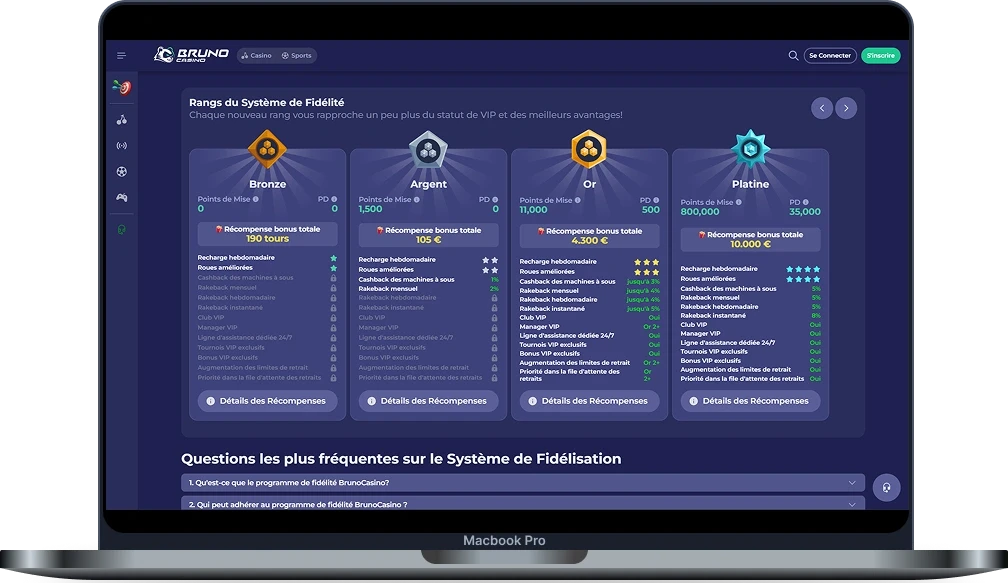
Task: Go to next rank with right arrow
Action: pyautogui.click(x=846, y=108)
